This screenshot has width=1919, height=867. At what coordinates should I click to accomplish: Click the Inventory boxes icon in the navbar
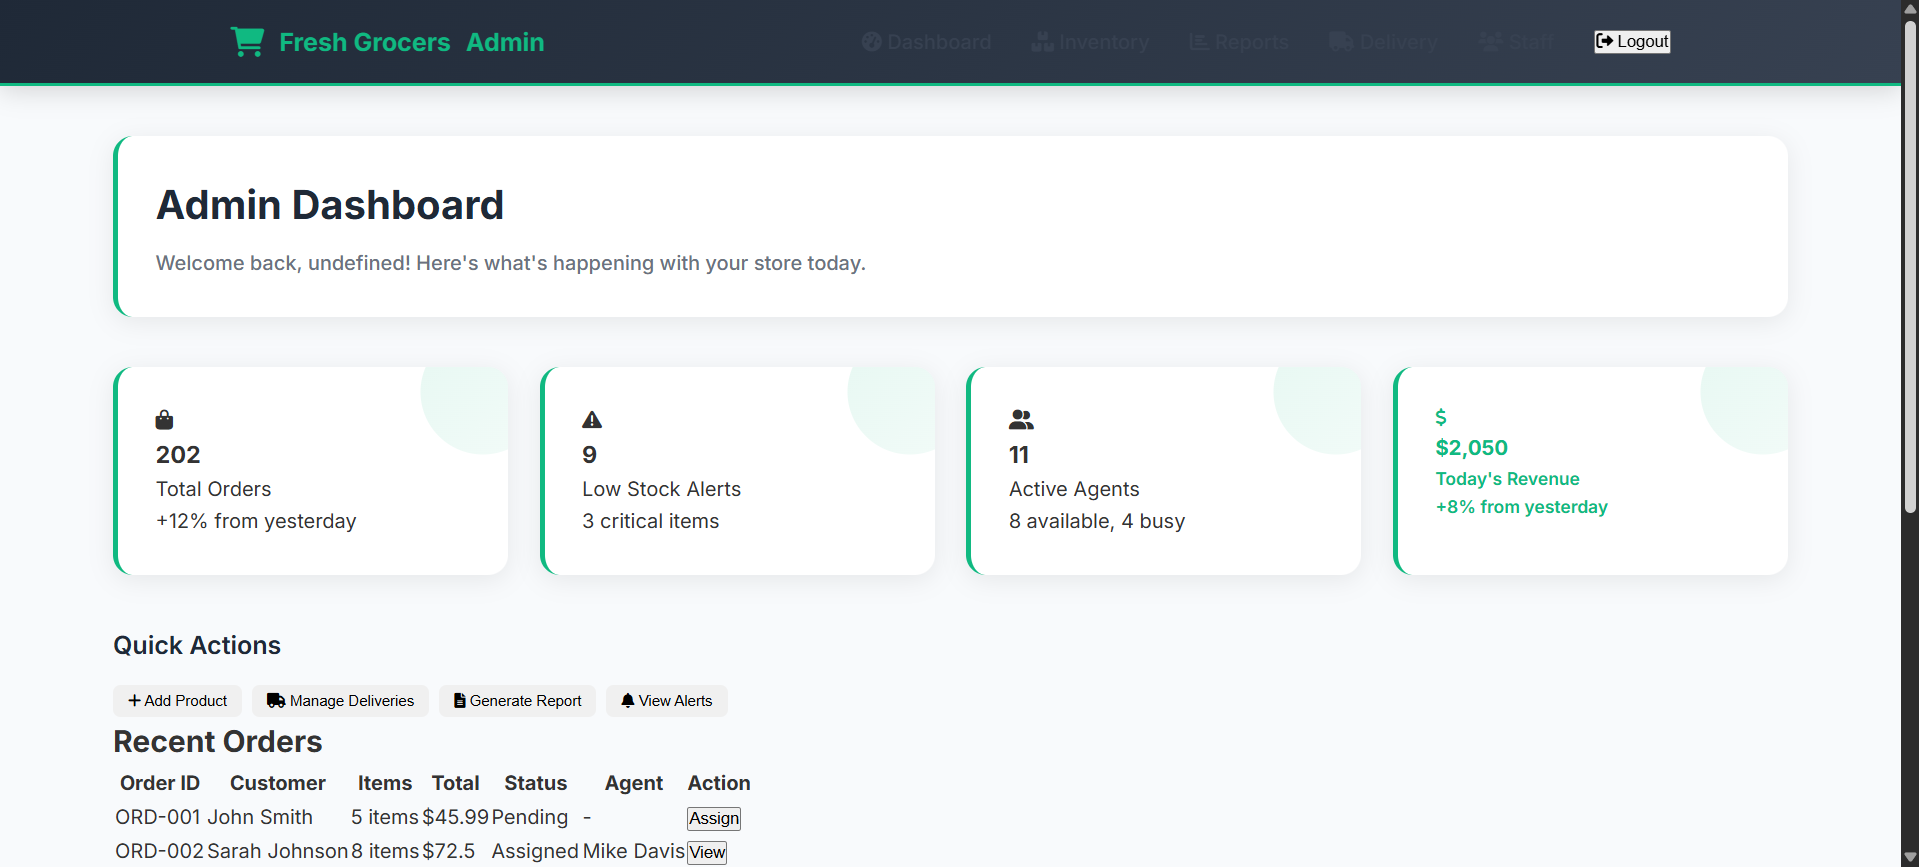tap(1043, 42)
